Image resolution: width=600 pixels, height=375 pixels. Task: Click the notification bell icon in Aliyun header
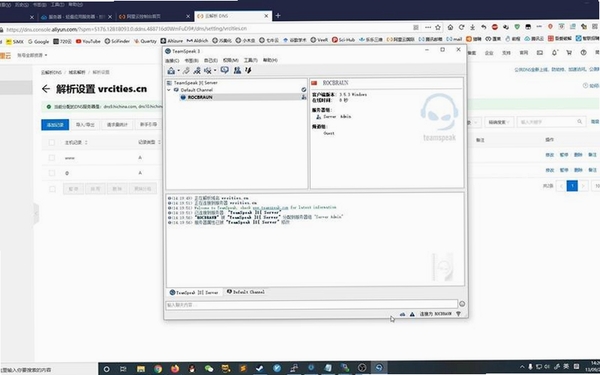tap(554, 53)
